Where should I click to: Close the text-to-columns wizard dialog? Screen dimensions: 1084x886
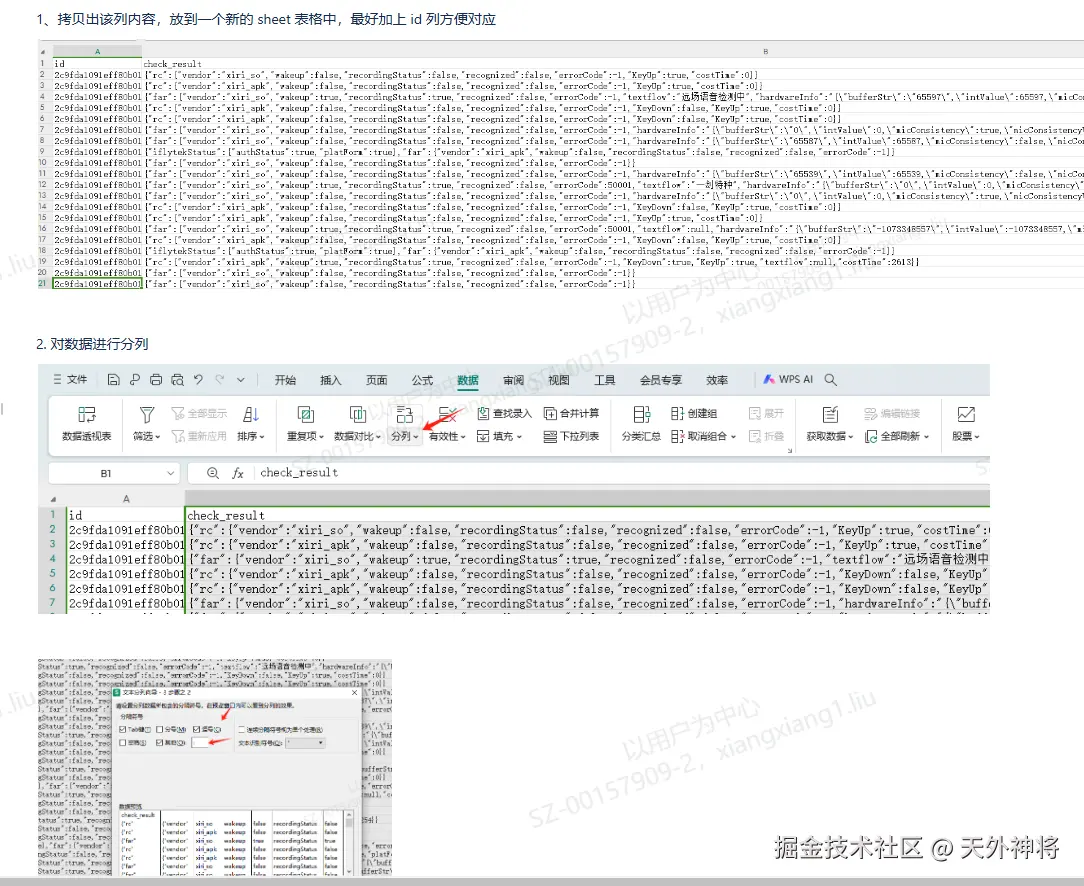coord(355,692)
